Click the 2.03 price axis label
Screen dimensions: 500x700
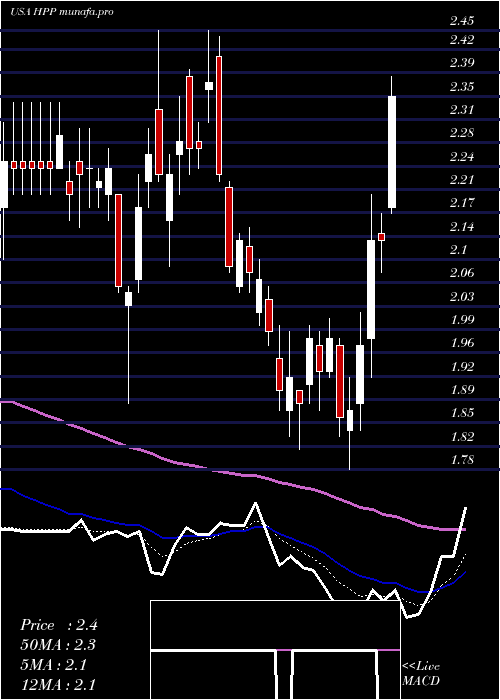coord(462,297)
